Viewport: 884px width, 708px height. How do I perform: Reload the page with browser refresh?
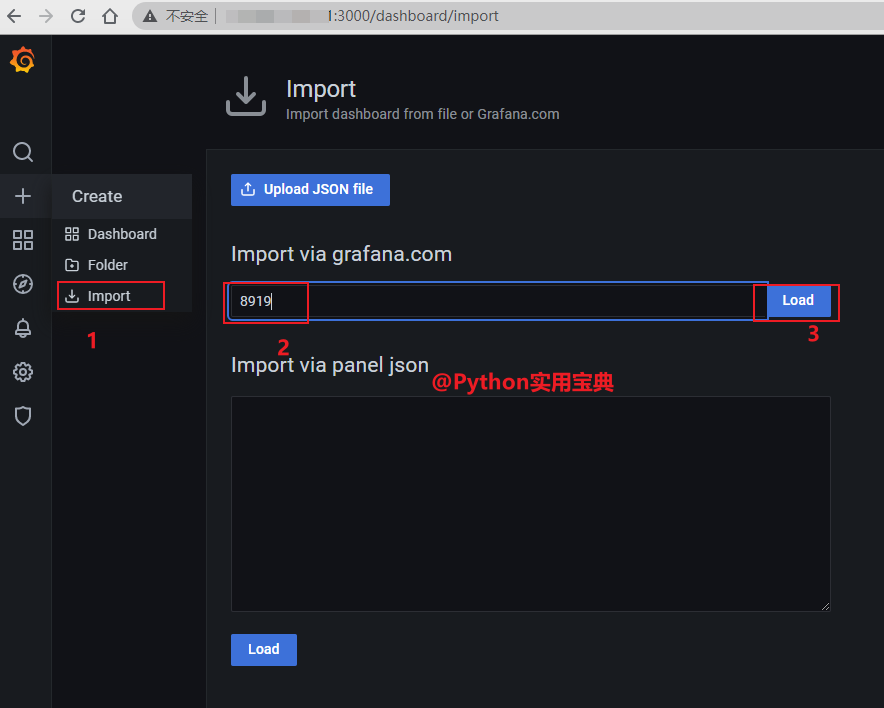pyautogui.click(x=78, y=16)
